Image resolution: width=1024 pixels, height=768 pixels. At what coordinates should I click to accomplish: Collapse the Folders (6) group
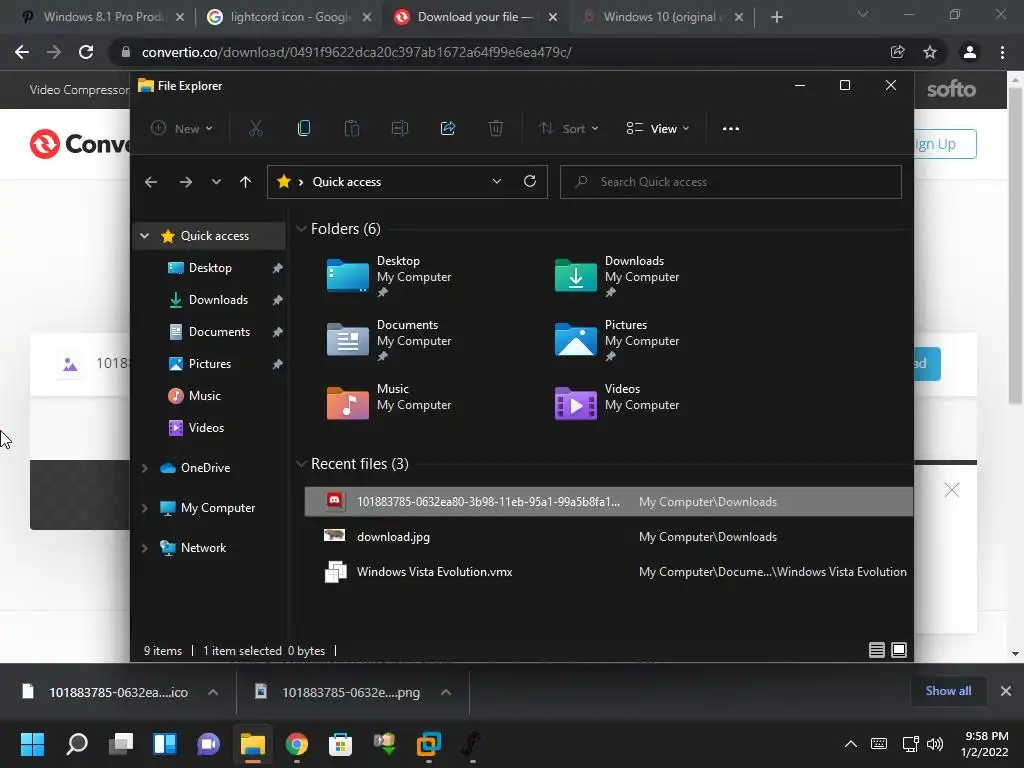click(301, 229)
